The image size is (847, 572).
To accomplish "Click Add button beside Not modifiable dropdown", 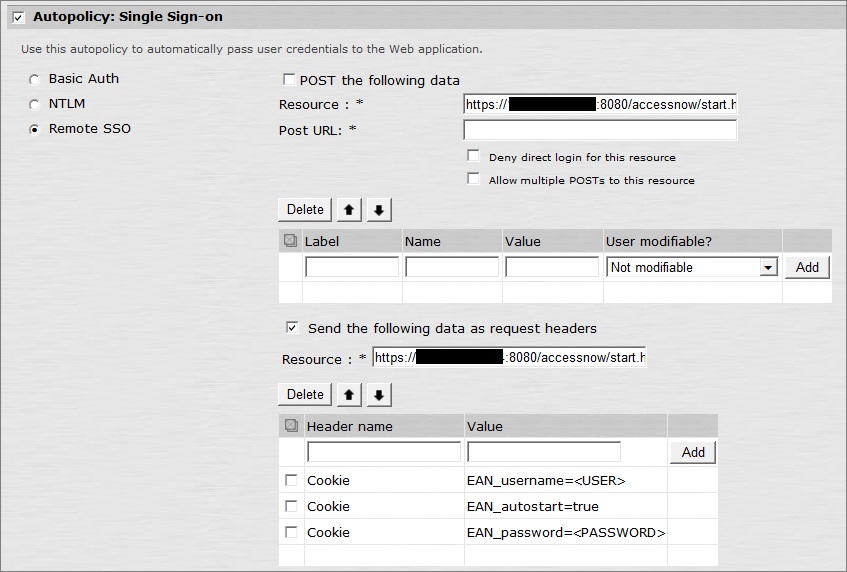I will (807, 267).
